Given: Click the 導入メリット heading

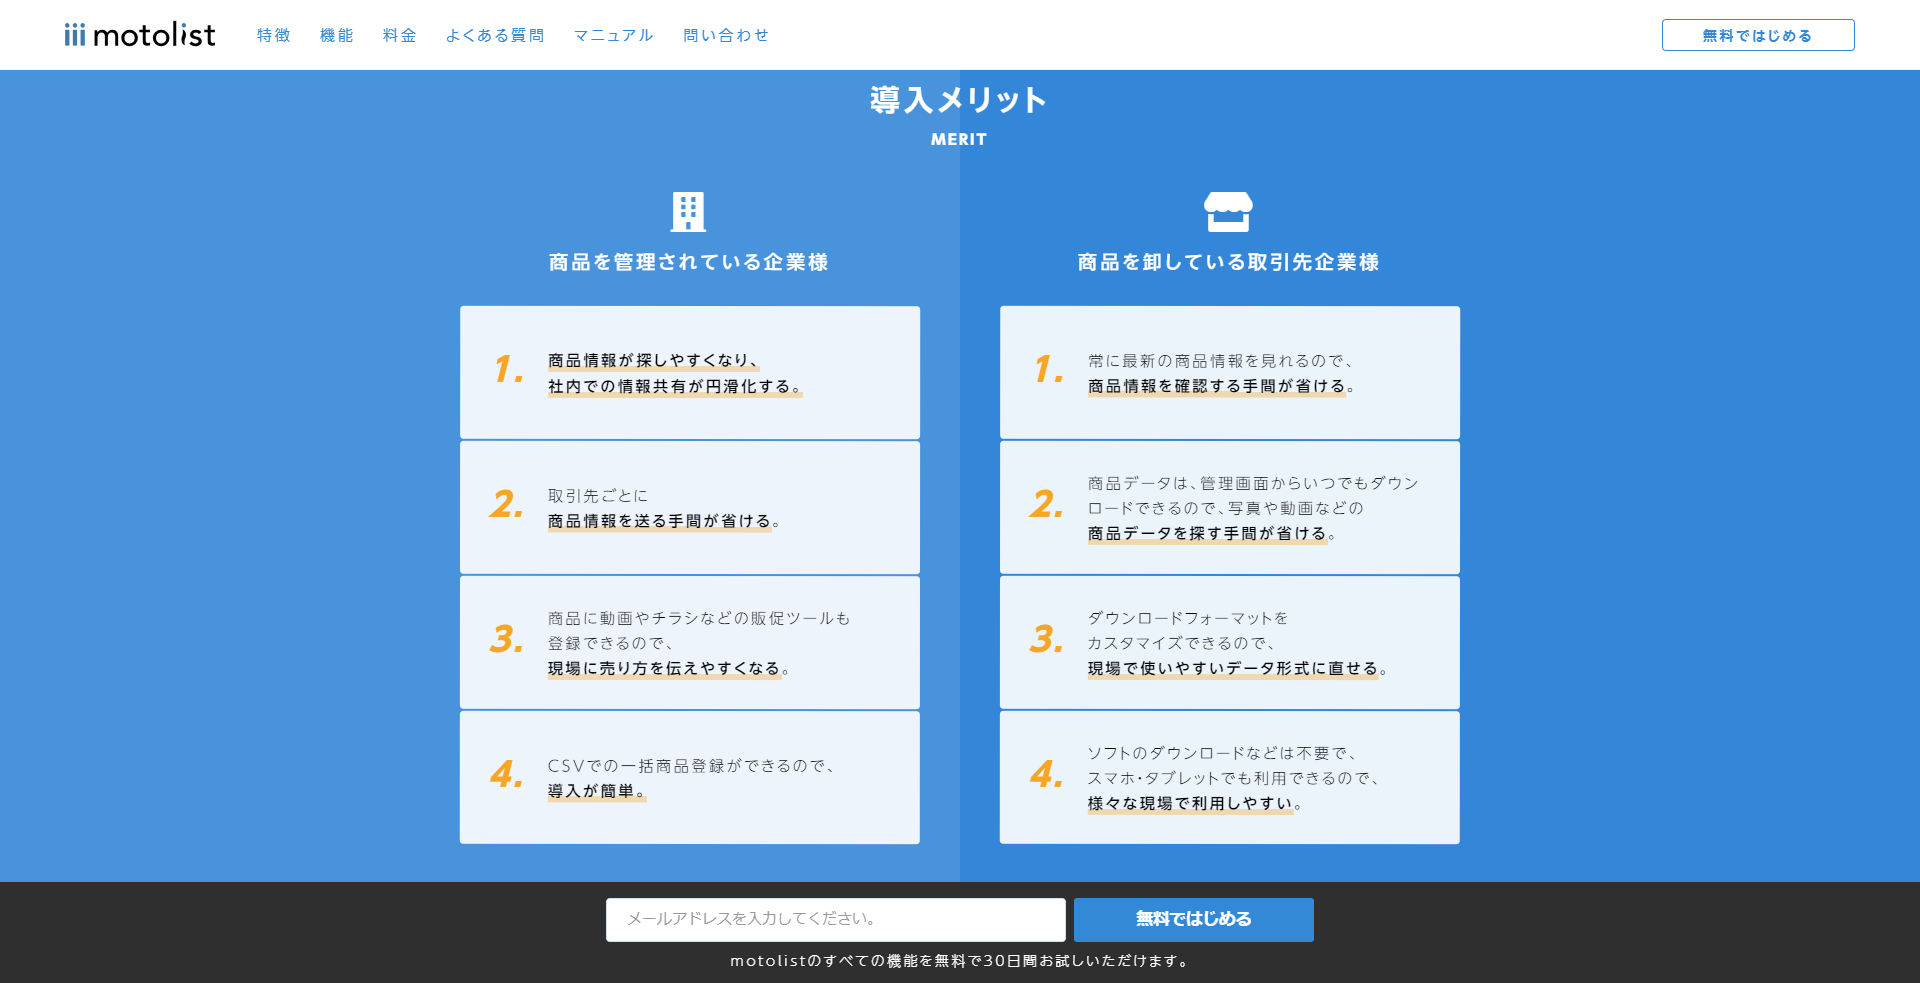Looking at the screenshot, I should click(958, 100).
